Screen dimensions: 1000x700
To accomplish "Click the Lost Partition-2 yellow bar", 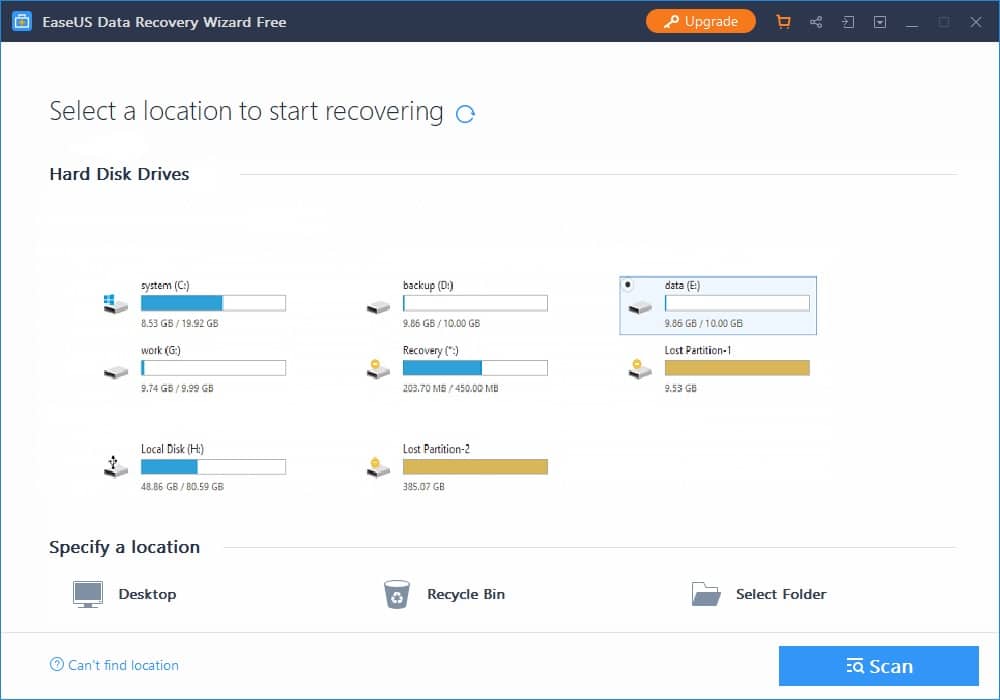I will coord(474,467).
